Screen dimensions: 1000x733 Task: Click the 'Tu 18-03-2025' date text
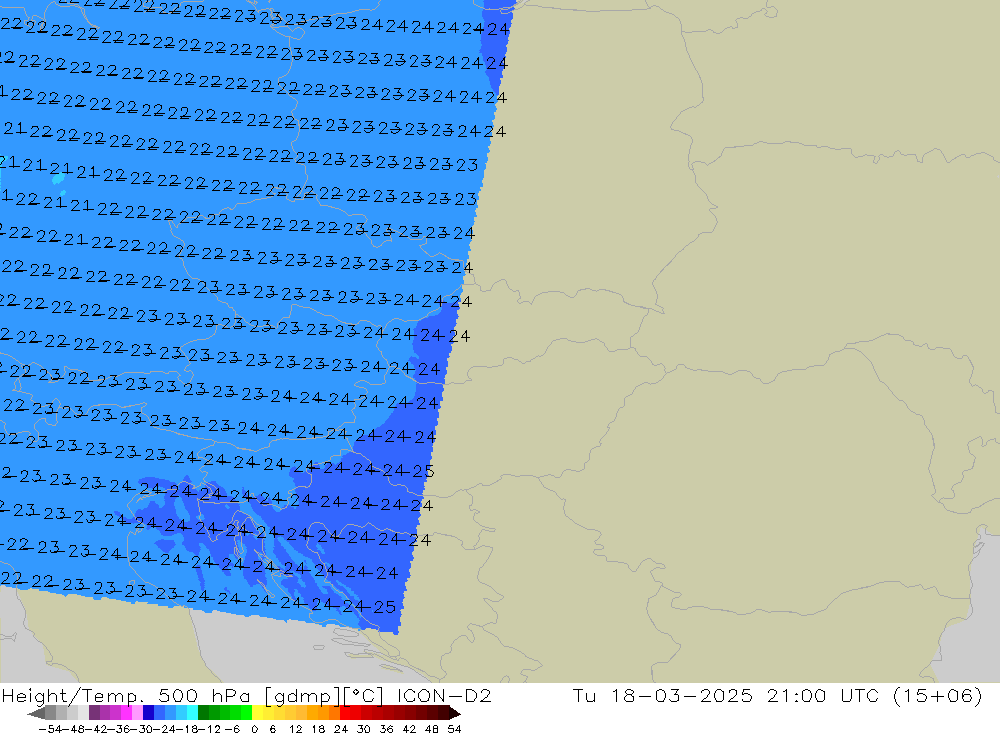tap(663, 695)
